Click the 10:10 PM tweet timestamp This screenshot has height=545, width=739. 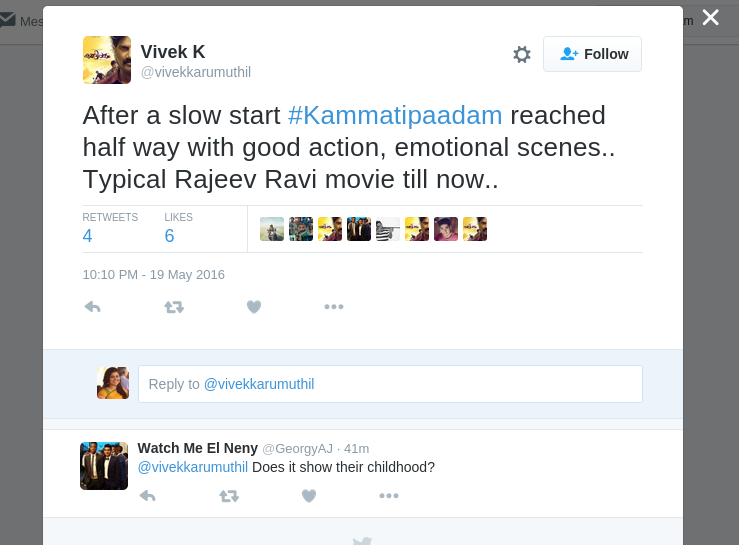153,274
